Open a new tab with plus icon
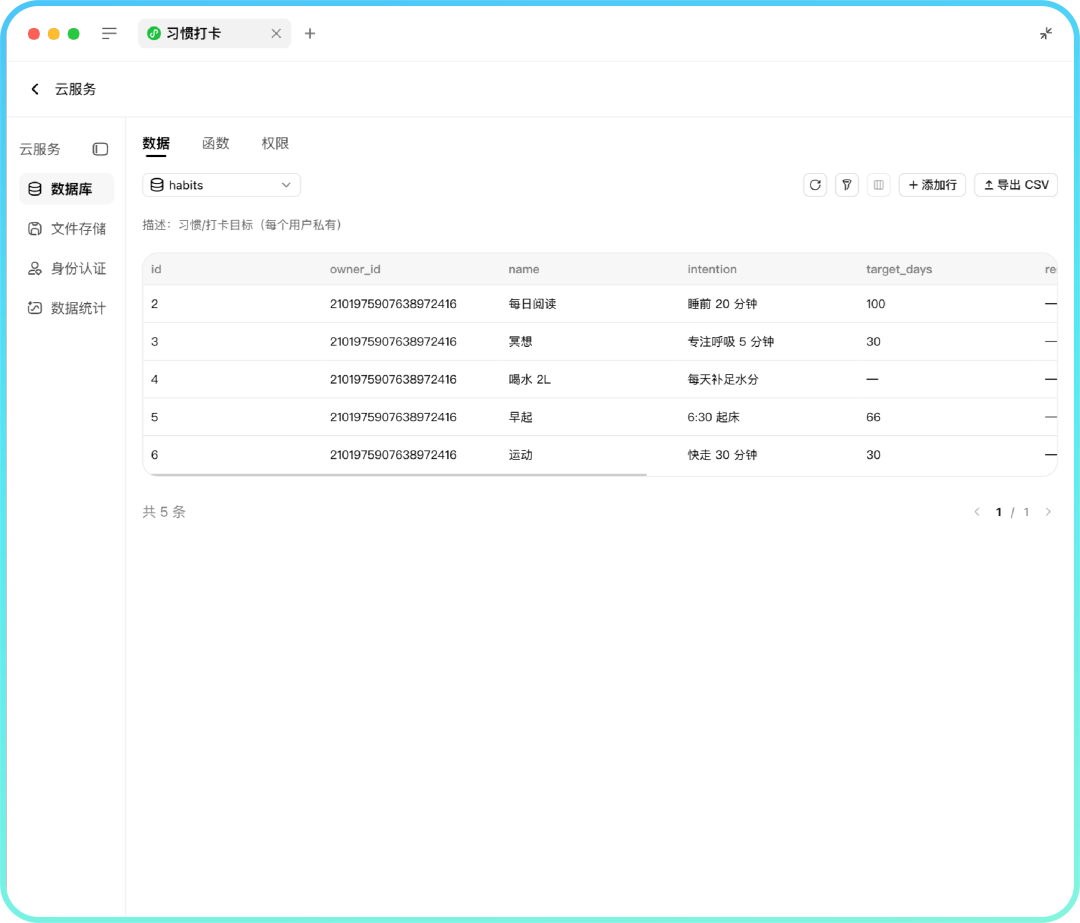1080x923 pixels. click(x=310, y=33)
